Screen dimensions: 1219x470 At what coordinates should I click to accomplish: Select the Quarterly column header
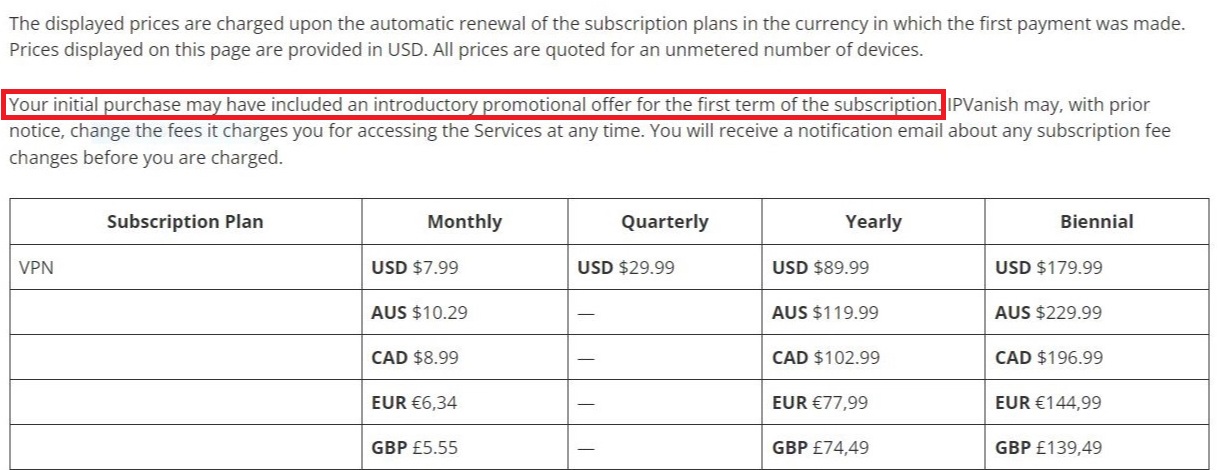click(664, 222)
